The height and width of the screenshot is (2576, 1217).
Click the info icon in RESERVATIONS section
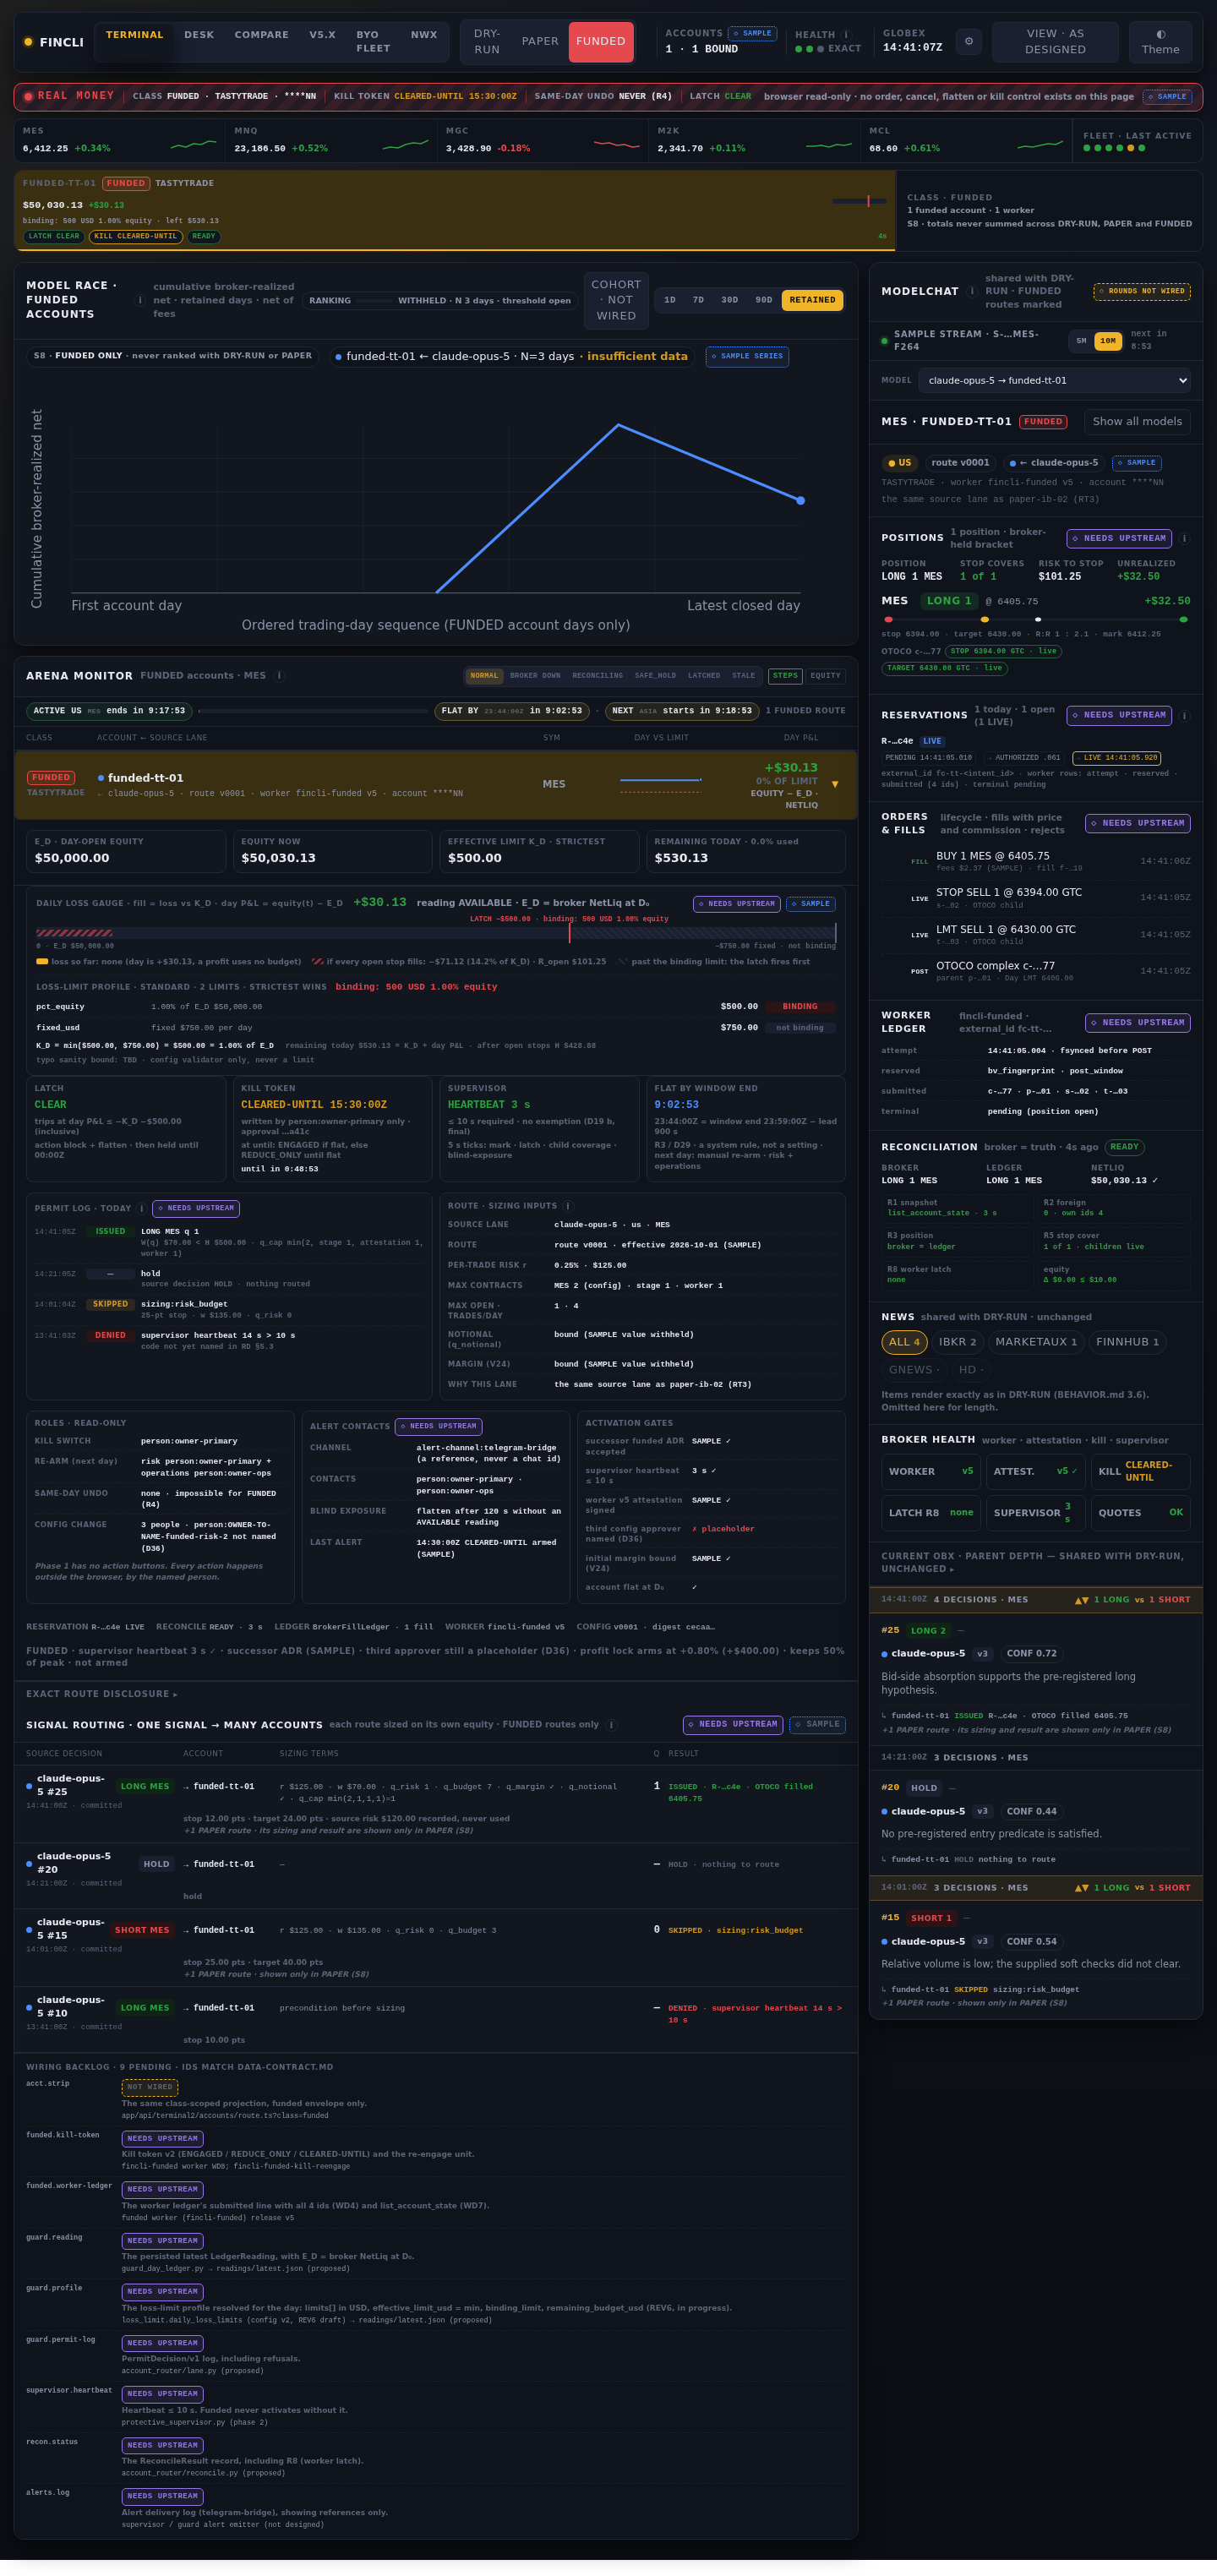(x=1184, y=715)
